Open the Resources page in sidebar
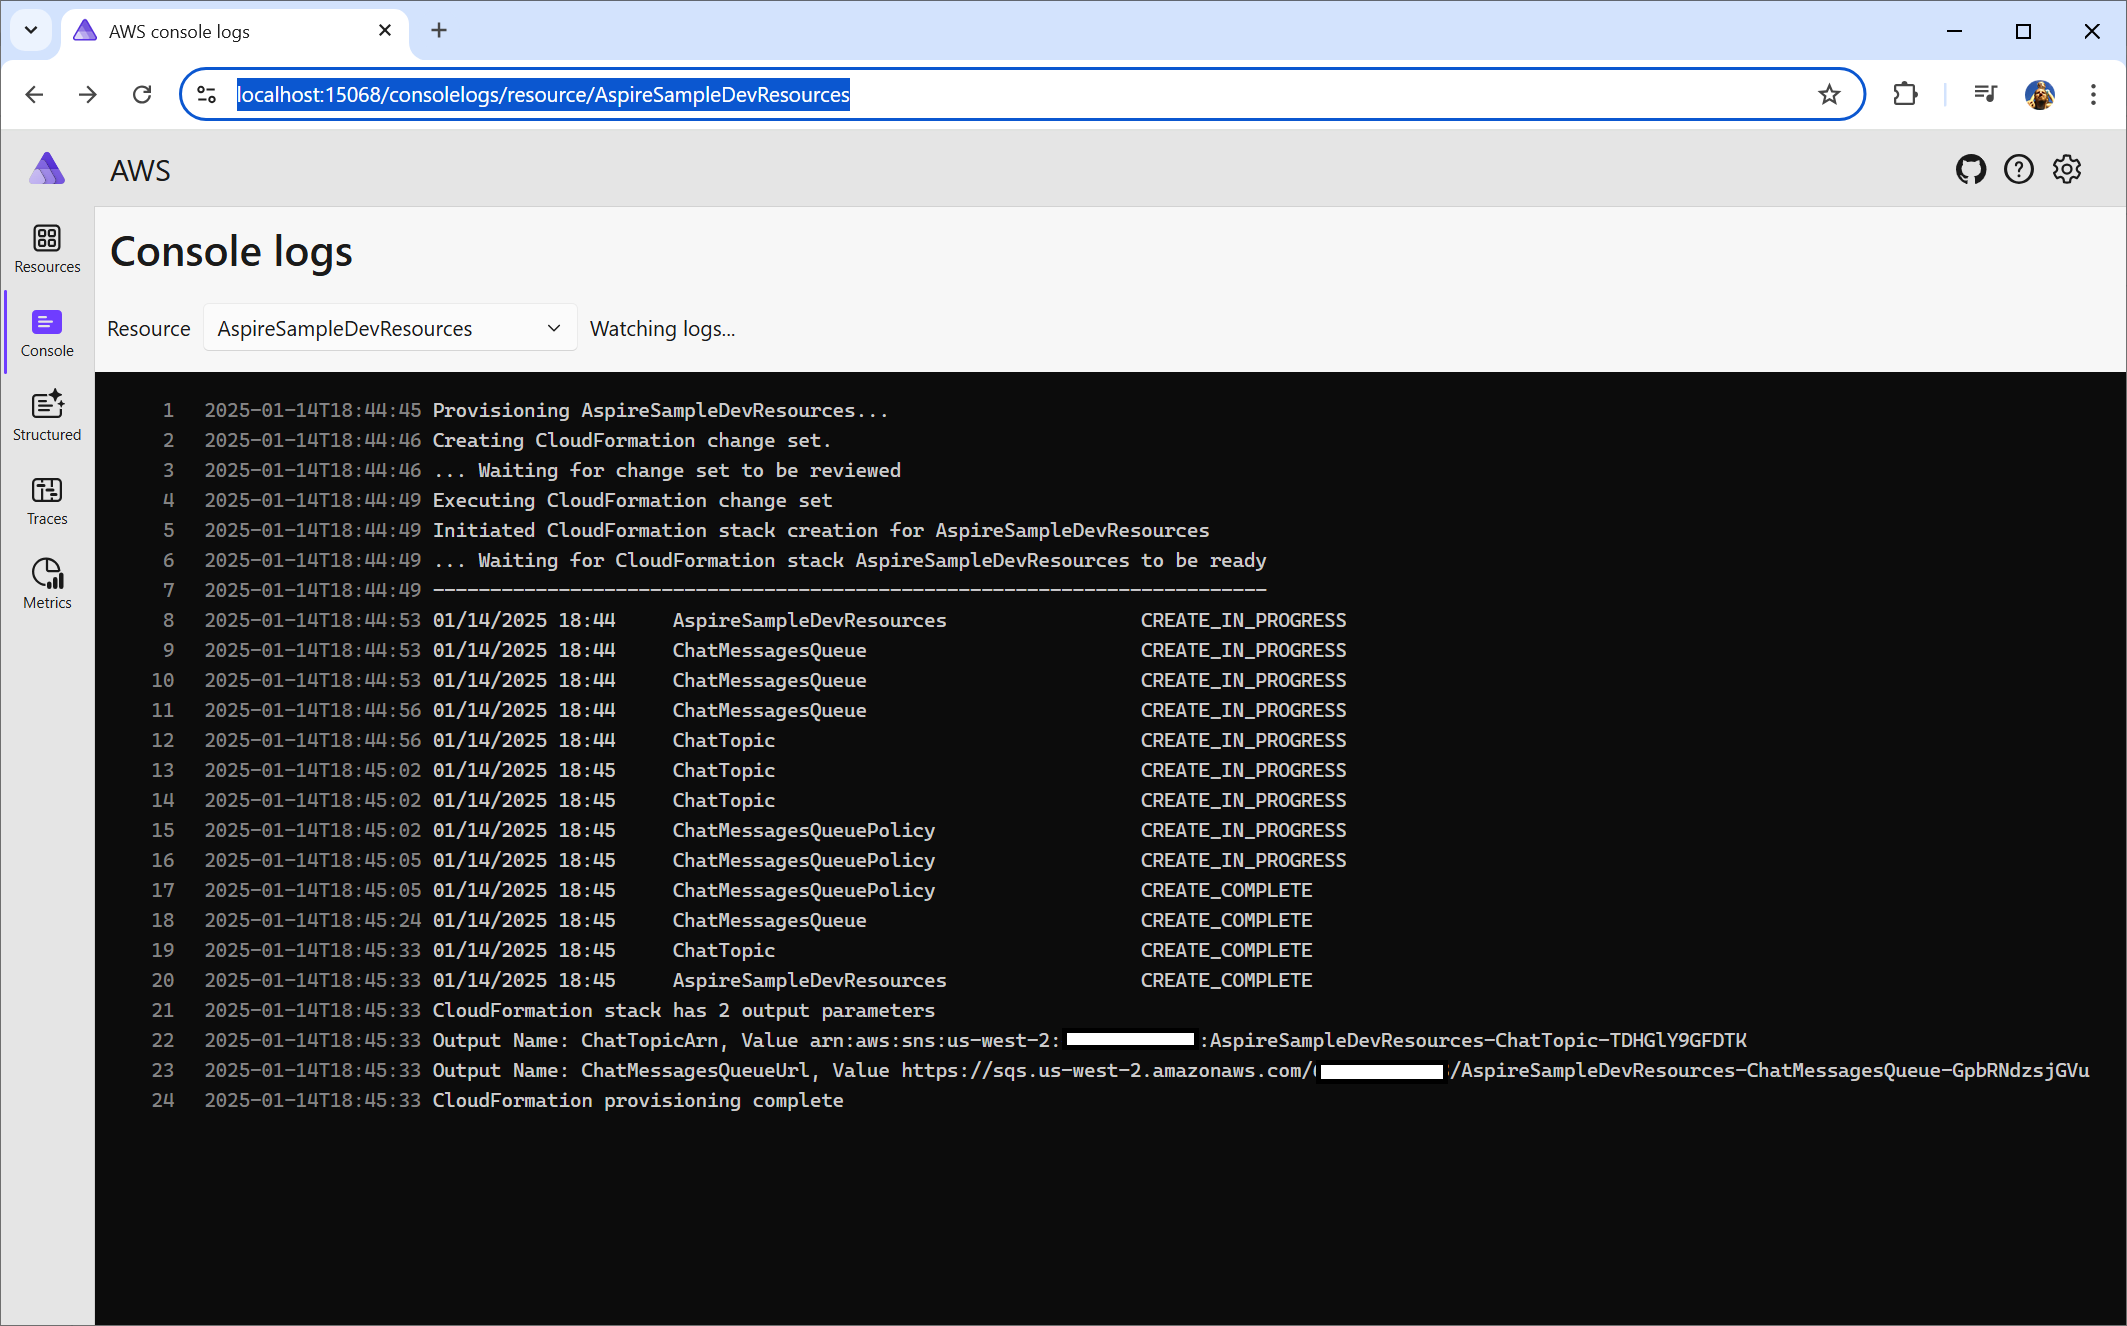 point(47,248)
